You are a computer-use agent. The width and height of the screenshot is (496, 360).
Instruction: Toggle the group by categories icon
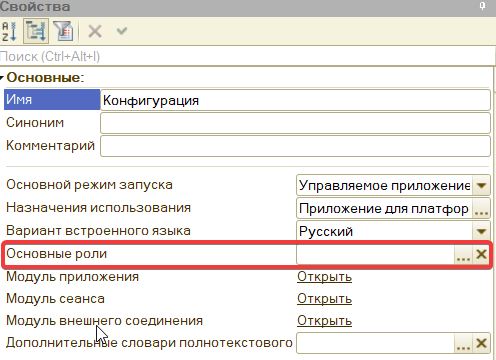[36, 31]
